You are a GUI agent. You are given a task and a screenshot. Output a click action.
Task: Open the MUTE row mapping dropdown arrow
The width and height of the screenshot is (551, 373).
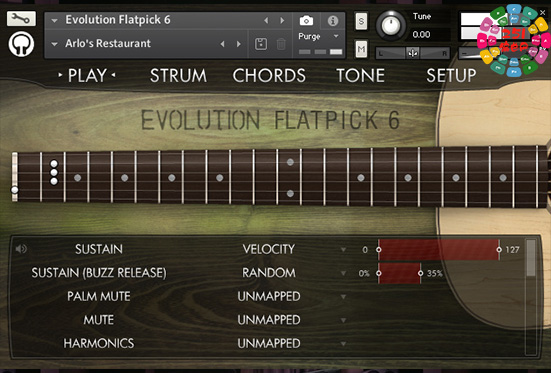point(343,320)
